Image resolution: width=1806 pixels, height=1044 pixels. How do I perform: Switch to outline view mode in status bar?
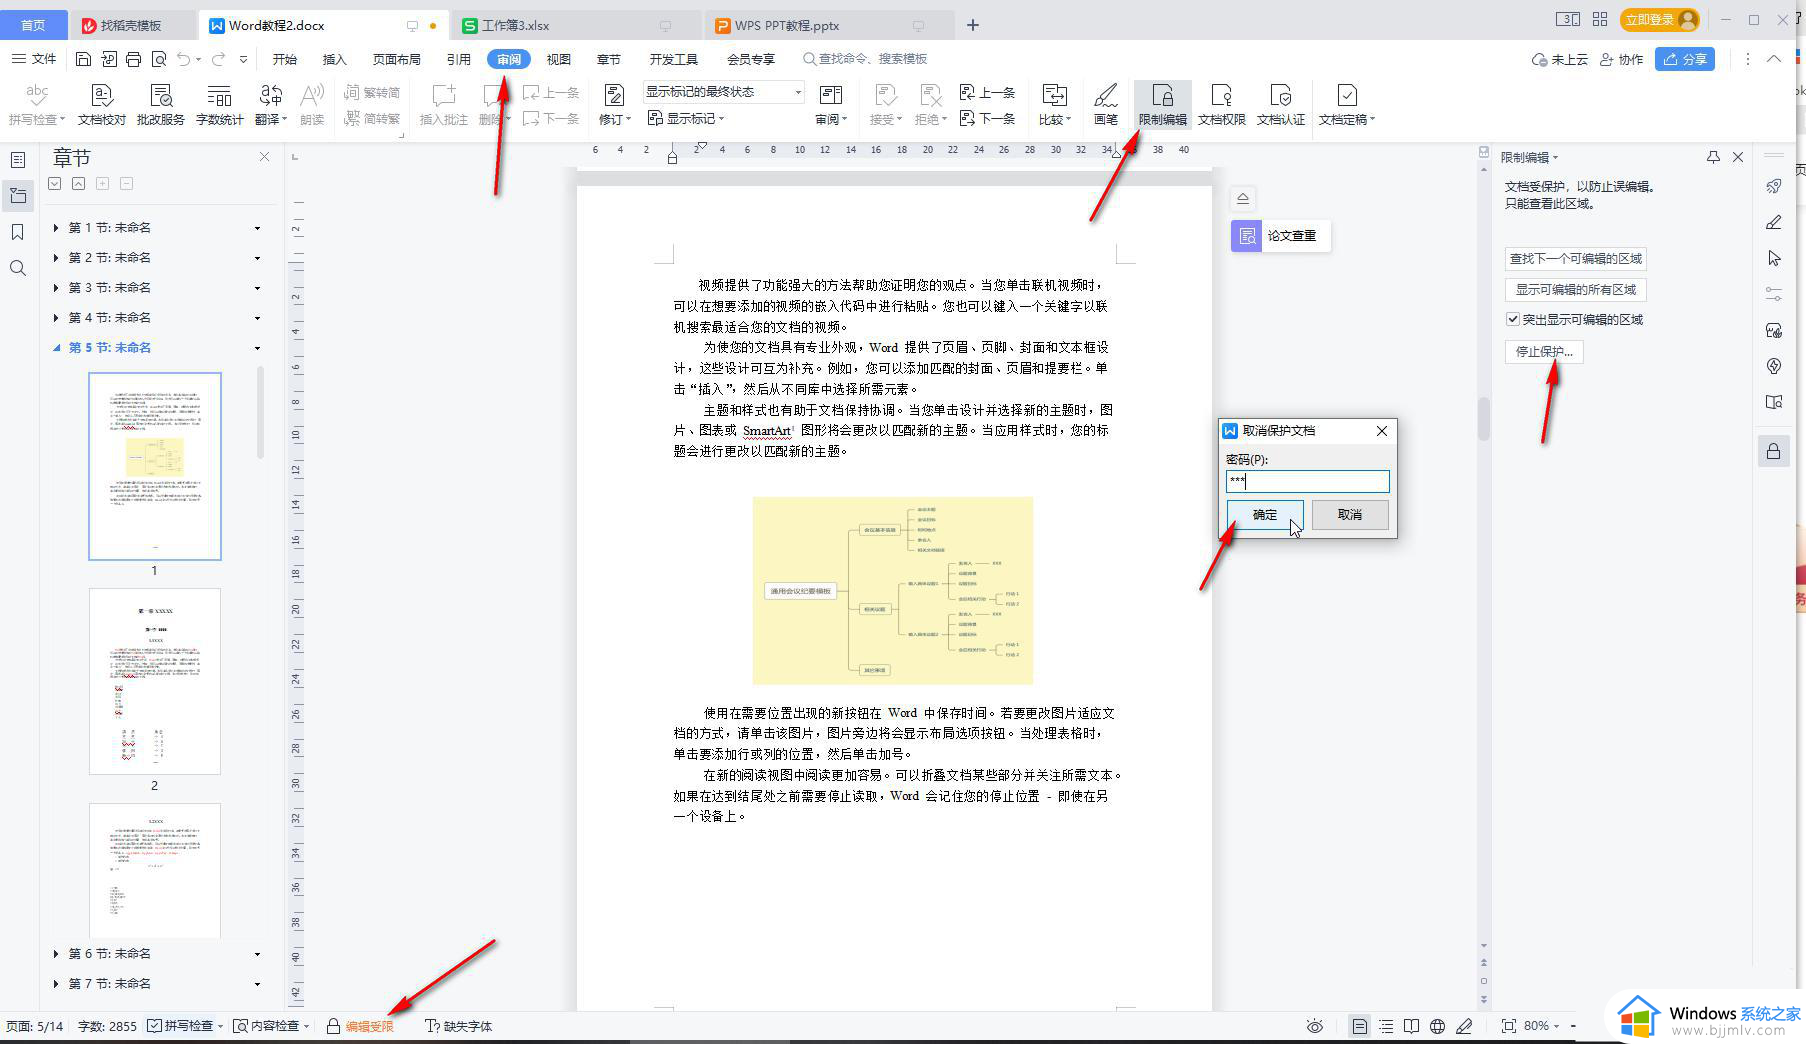coord(1386,1026)
